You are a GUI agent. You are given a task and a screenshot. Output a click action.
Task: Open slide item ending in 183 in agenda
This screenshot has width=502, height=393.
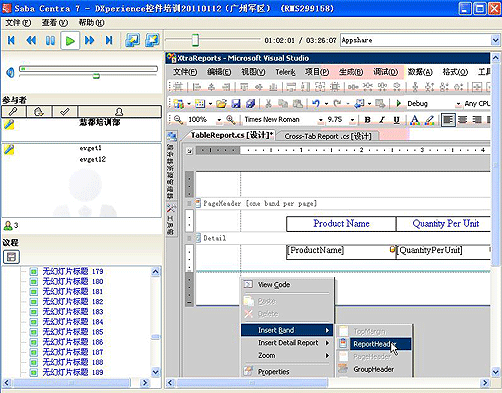pyautogui.click(x=73, y=312)
